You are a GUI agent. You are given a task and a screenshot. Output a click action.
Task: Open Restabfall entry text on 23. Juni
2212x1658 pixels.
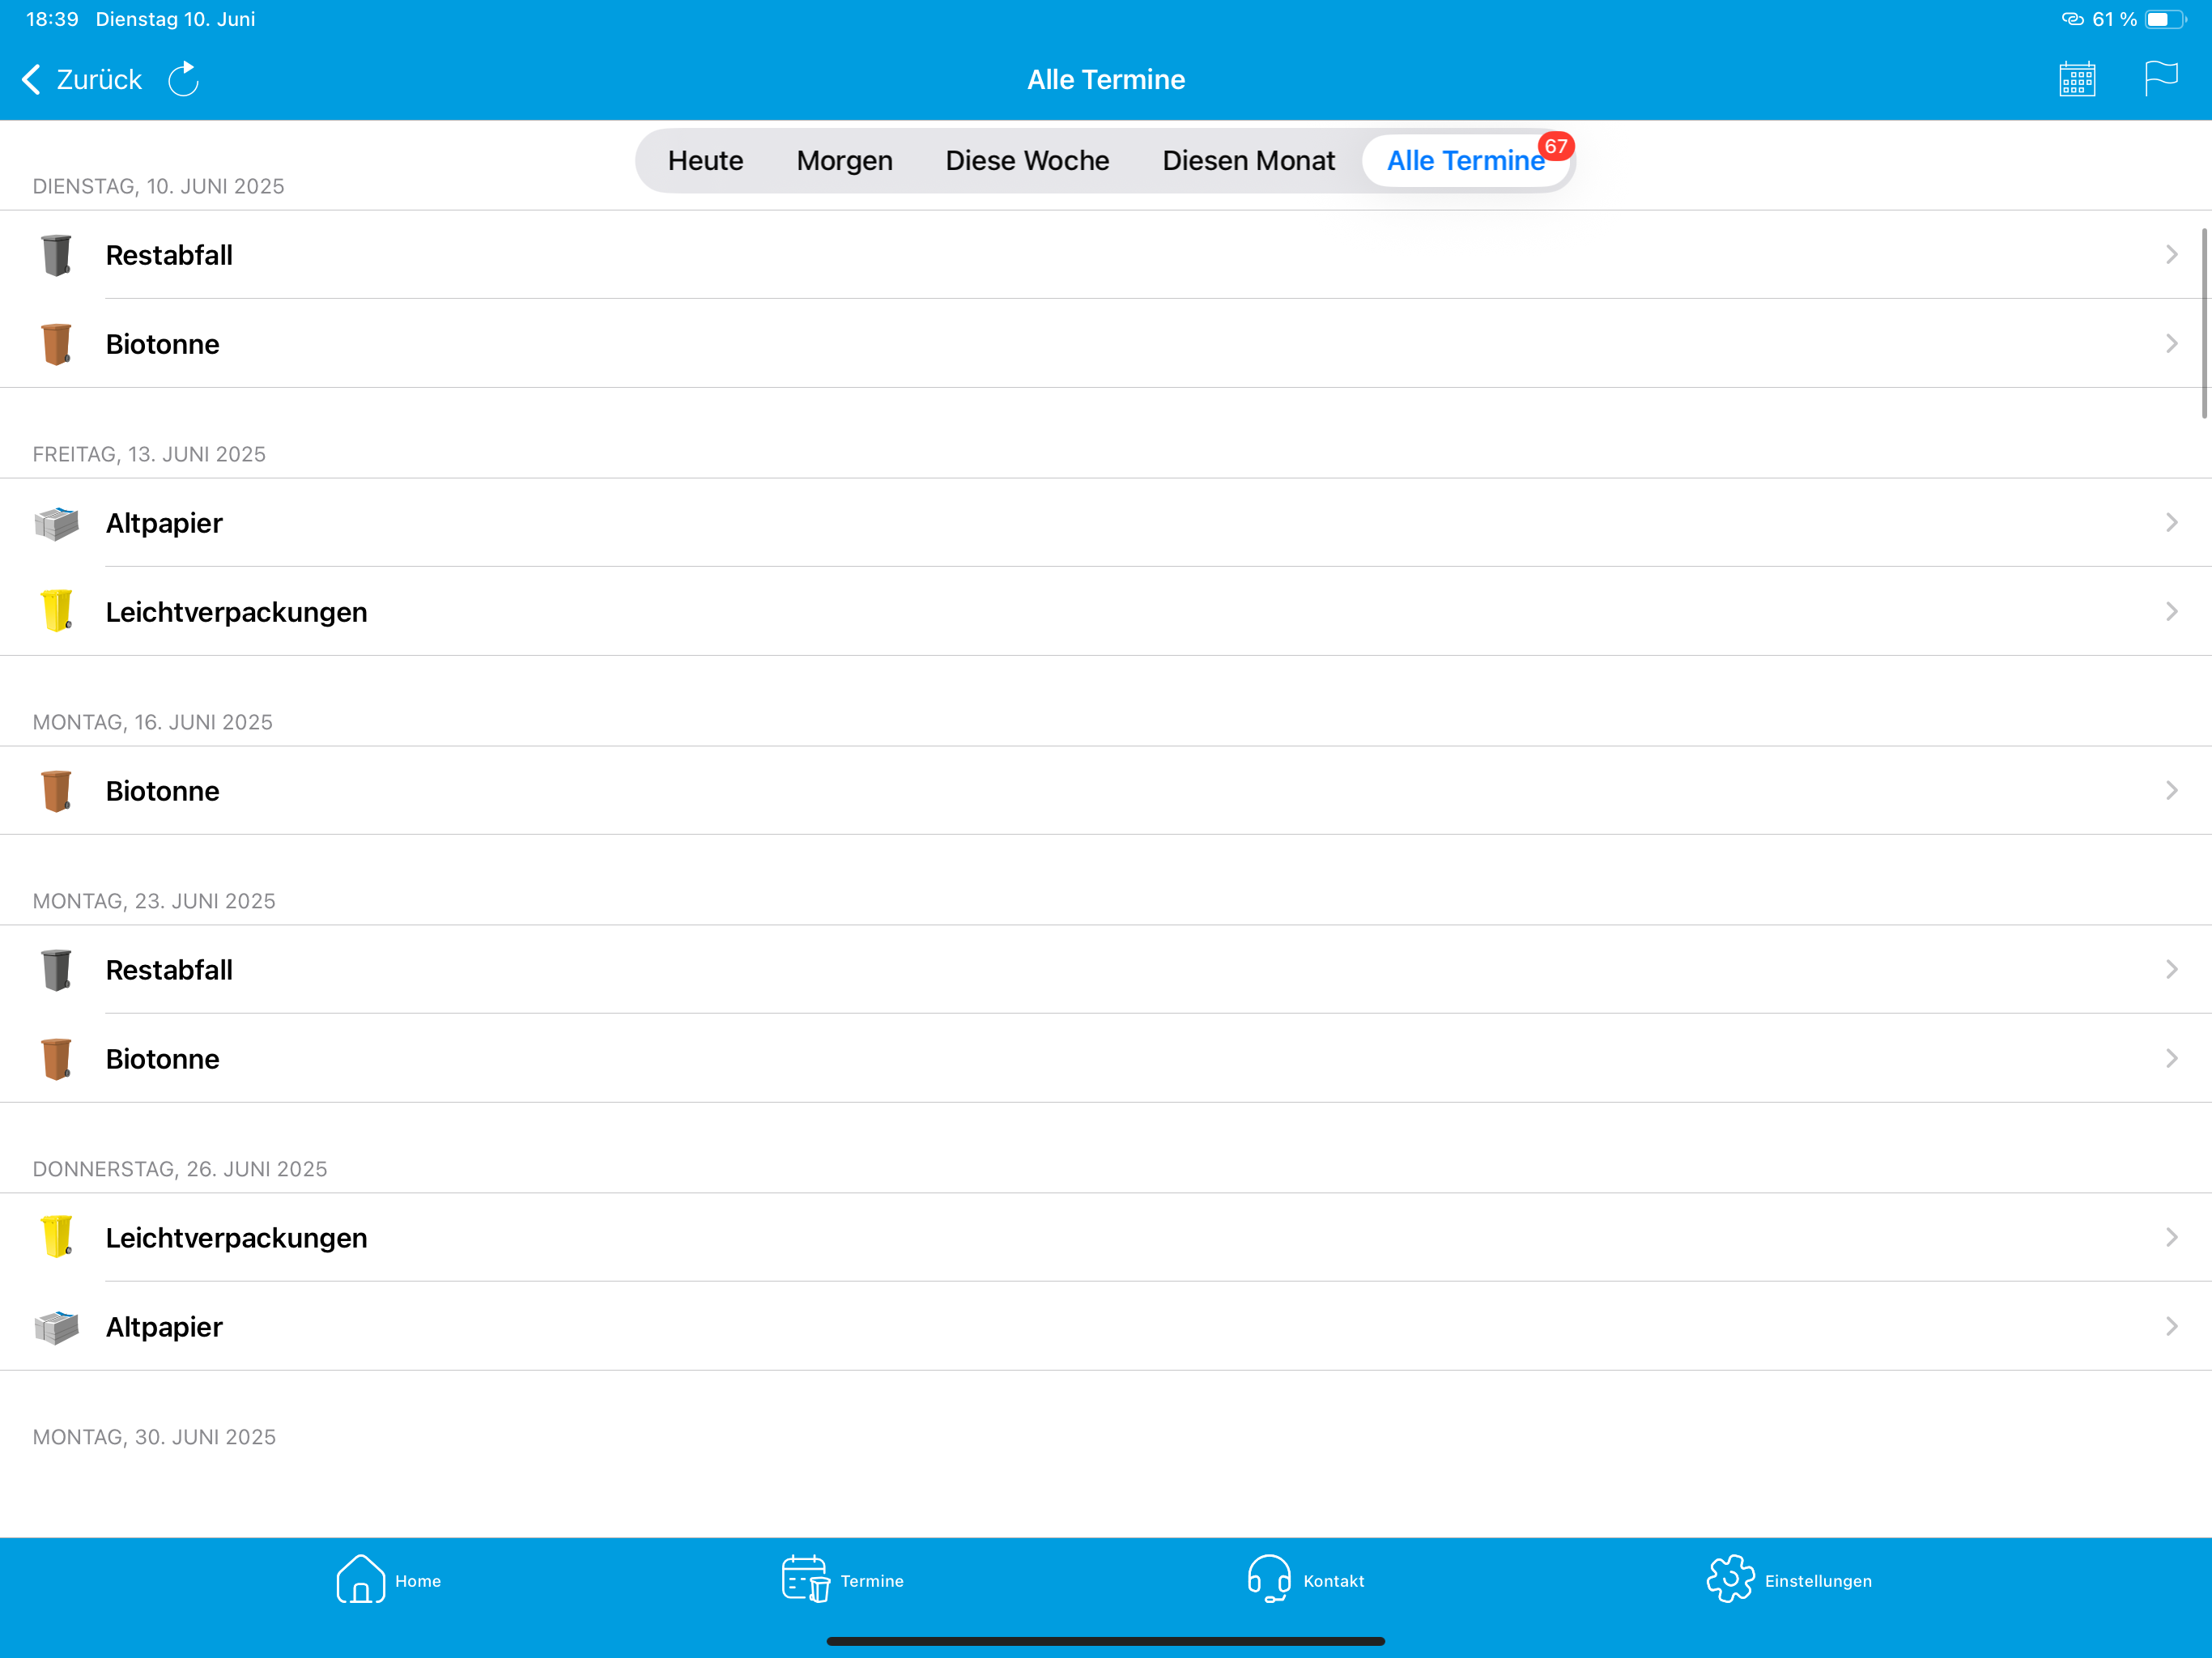tap(169, 970)
